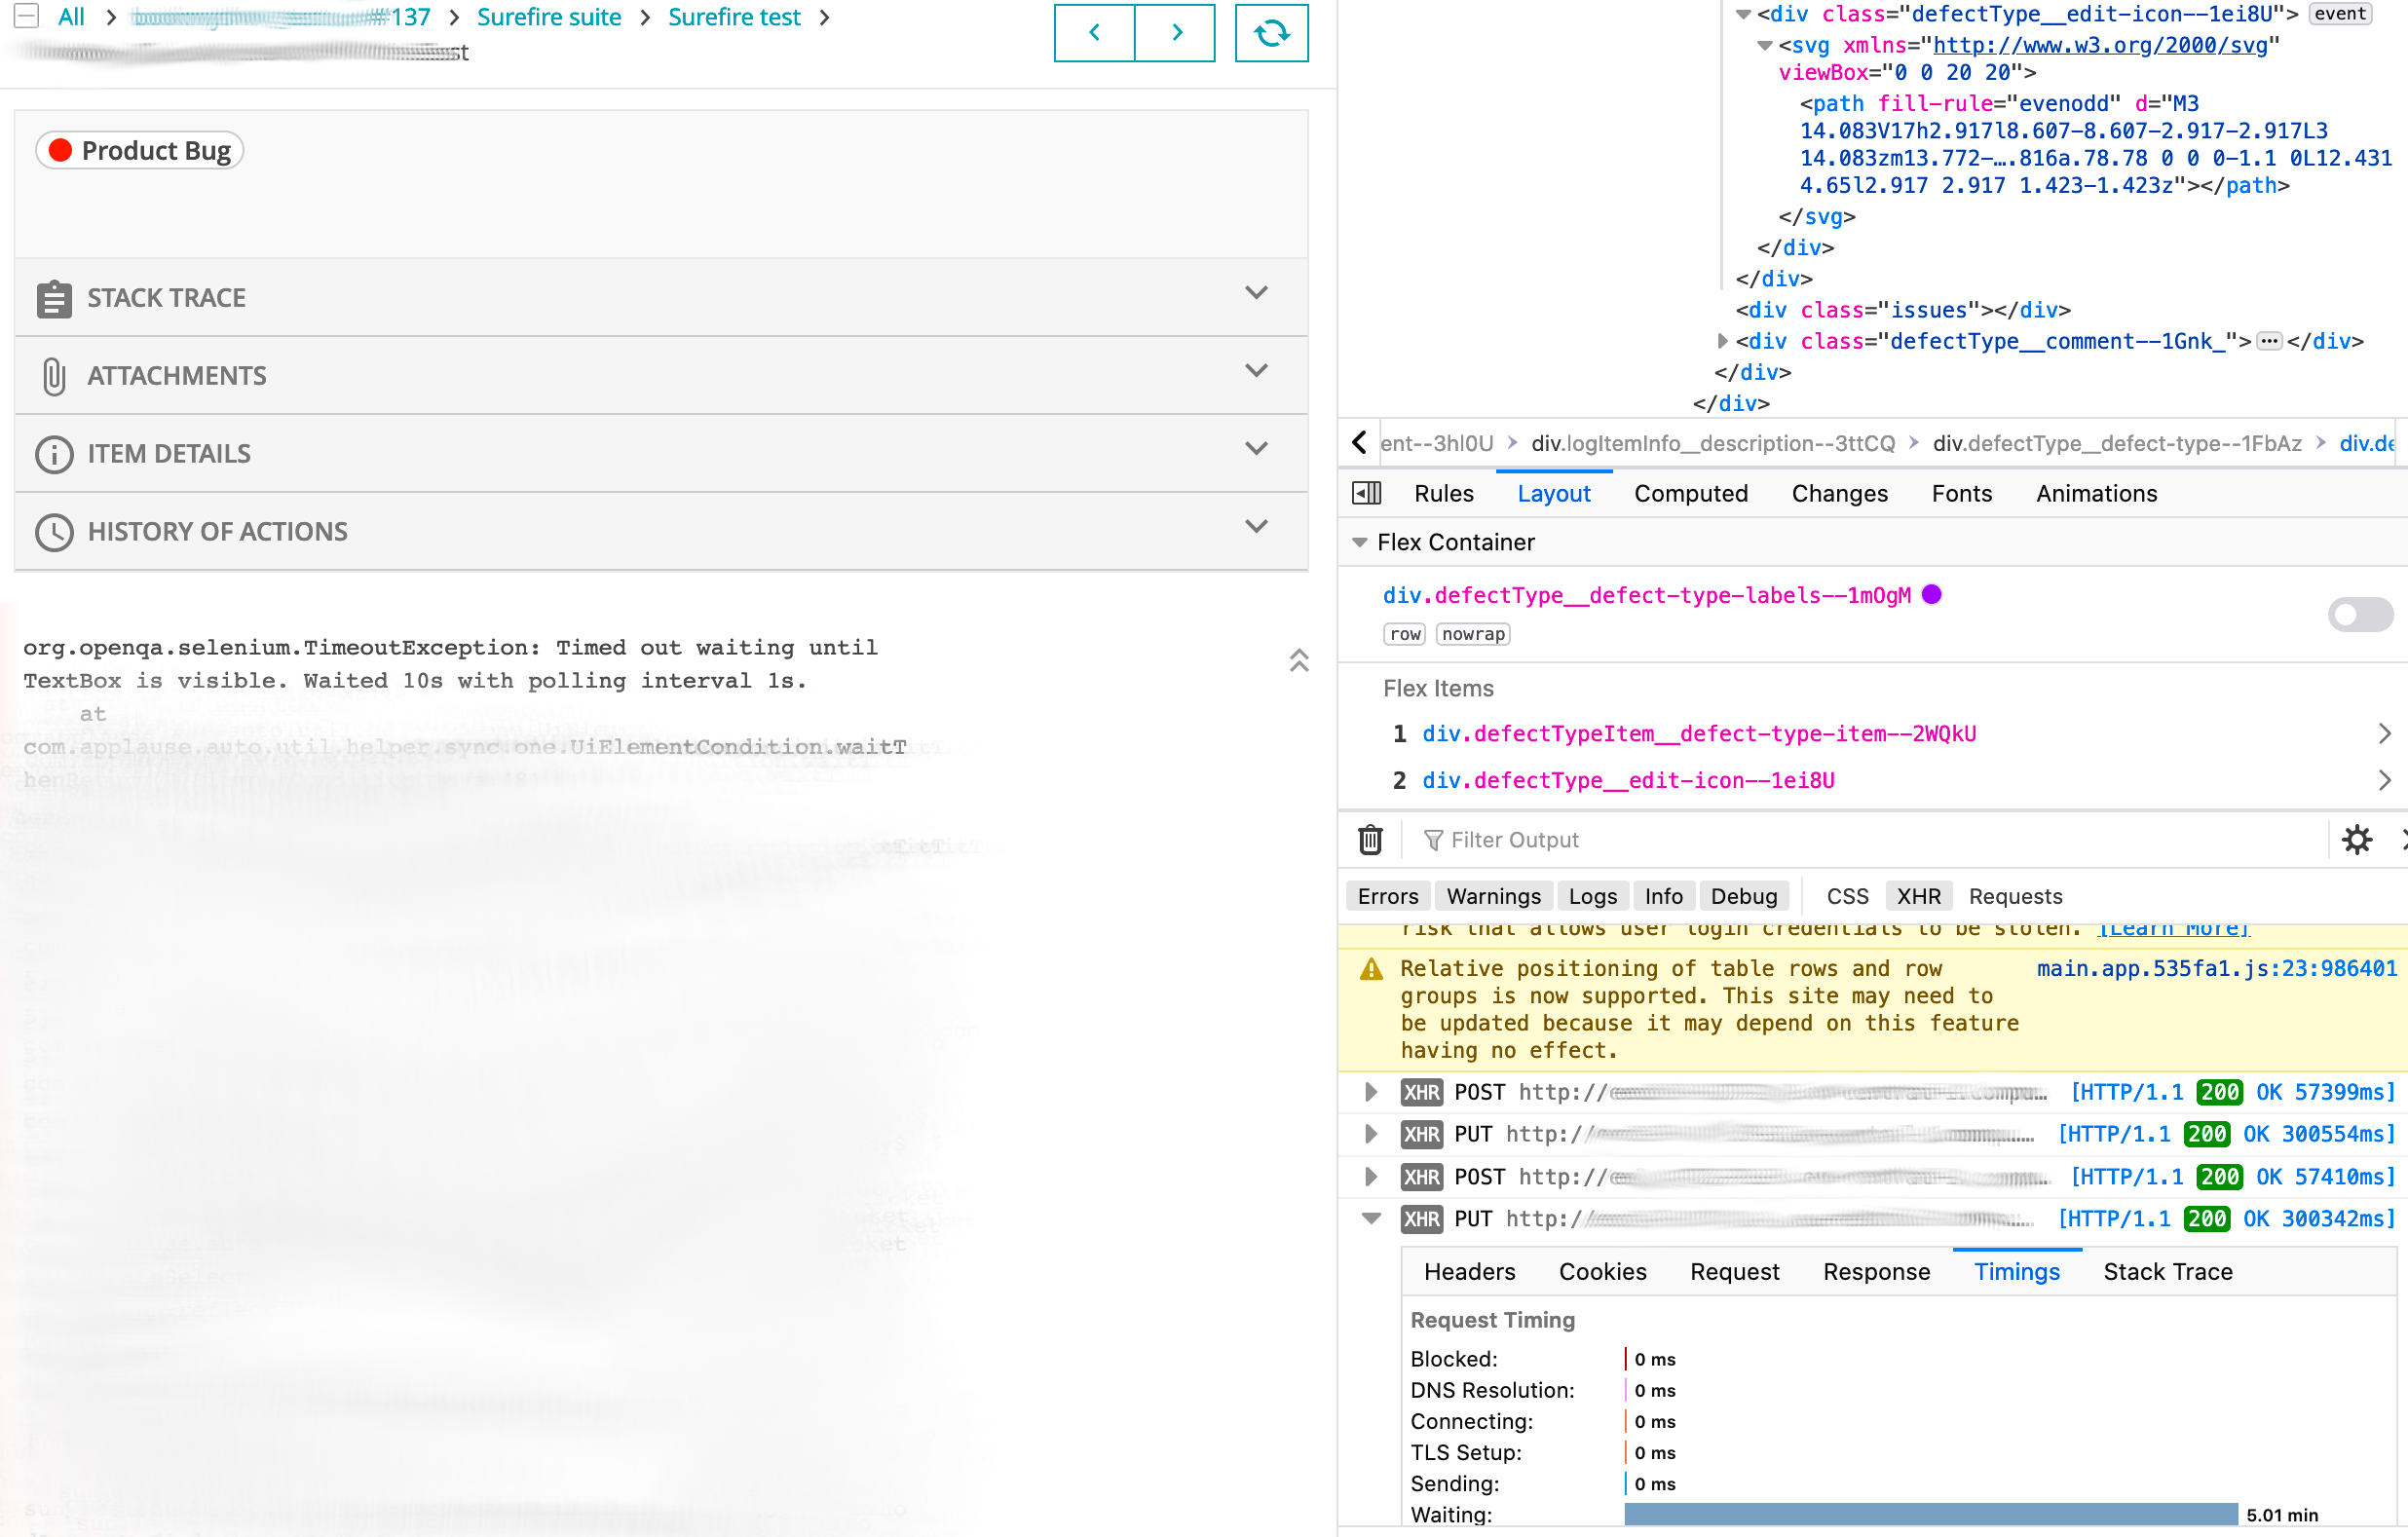Click the Attachments paperclip icon

pyautogui.click(x=54, y=376)
